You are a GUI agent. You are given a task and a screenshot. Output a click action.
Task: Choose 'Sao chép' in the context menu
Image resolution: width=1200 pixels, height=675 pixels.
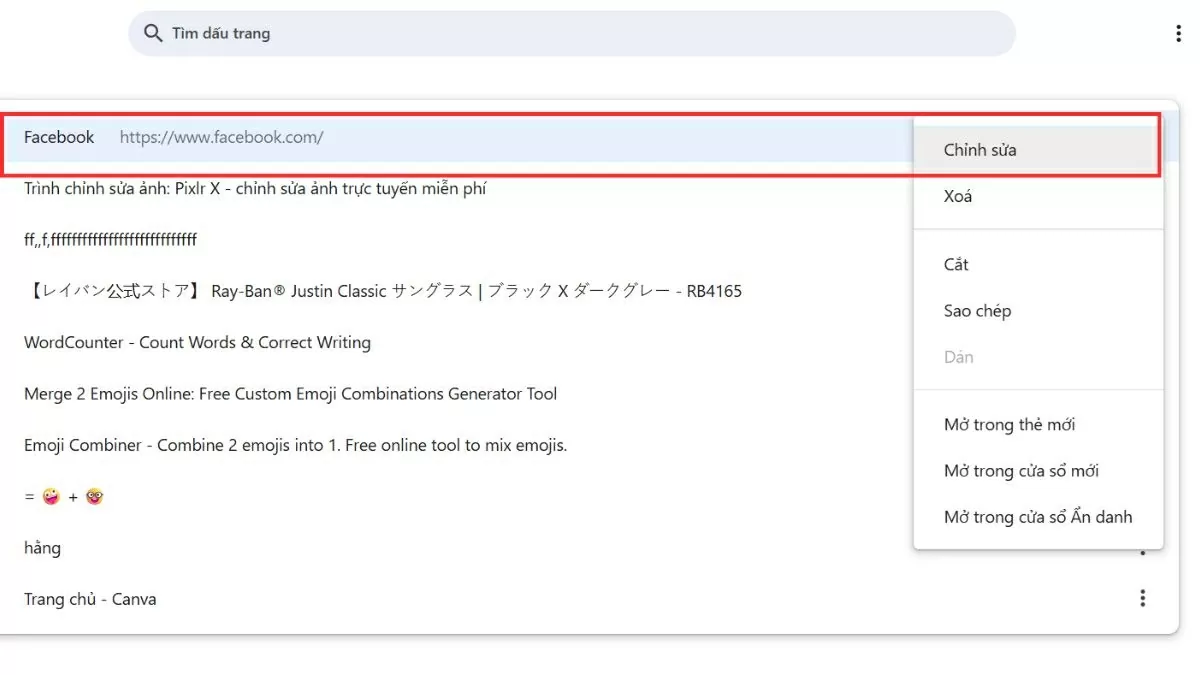point(977,311)
